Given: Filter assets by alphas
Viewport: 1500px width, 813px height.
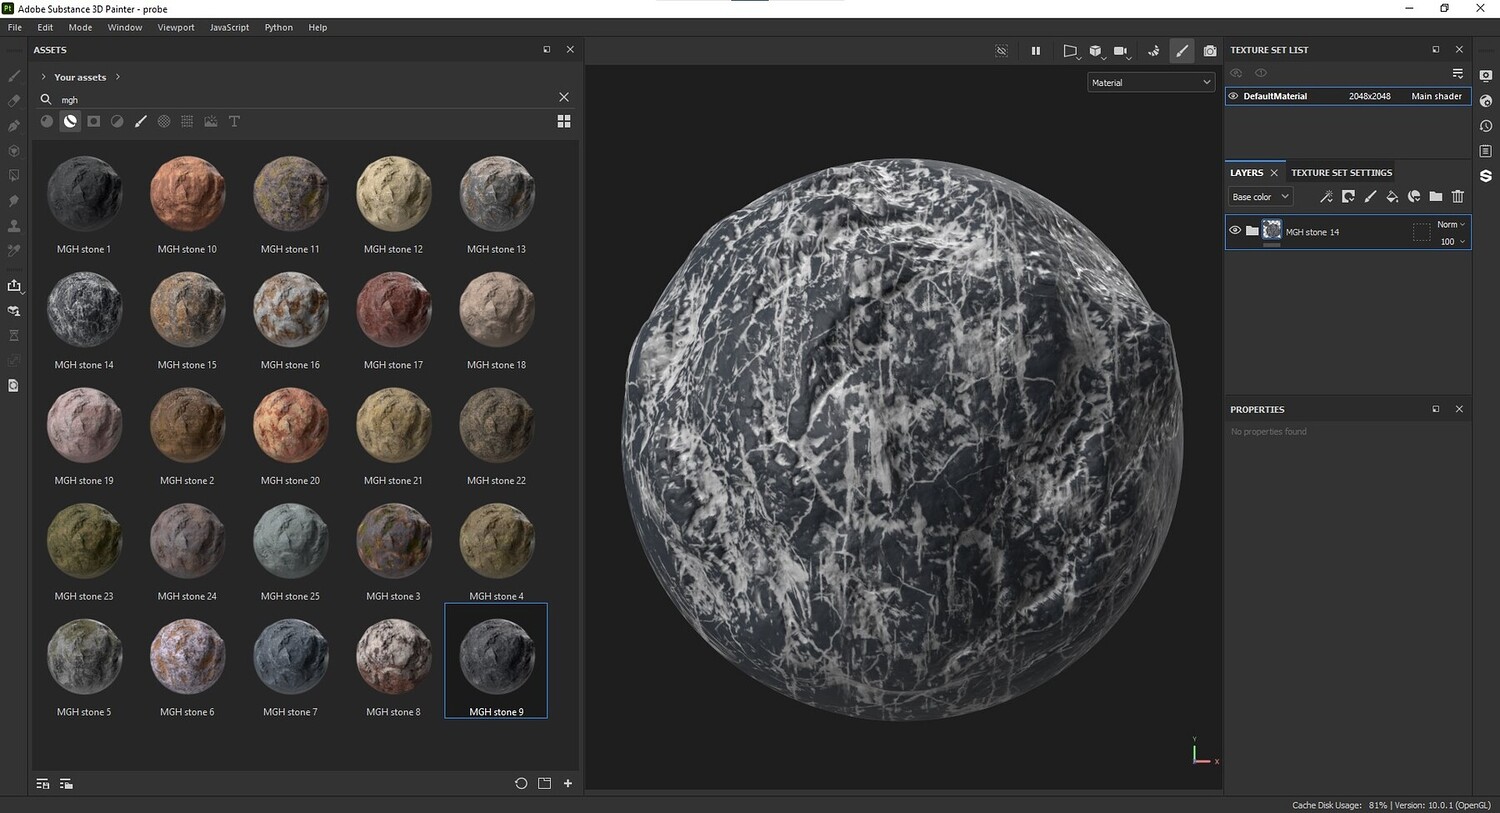Looking at the screenshot, I should [164, 121].
